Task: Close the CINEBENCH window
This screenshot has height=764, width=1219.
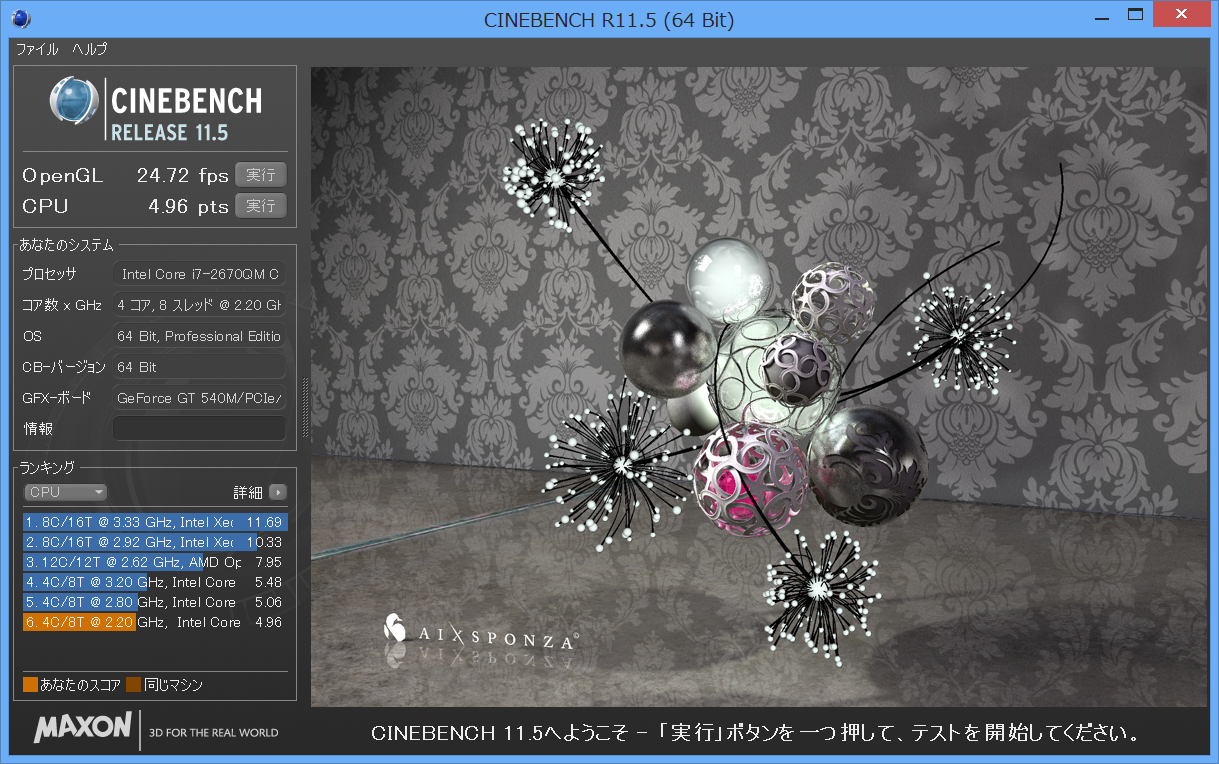Action: [x=1180, y=14]
